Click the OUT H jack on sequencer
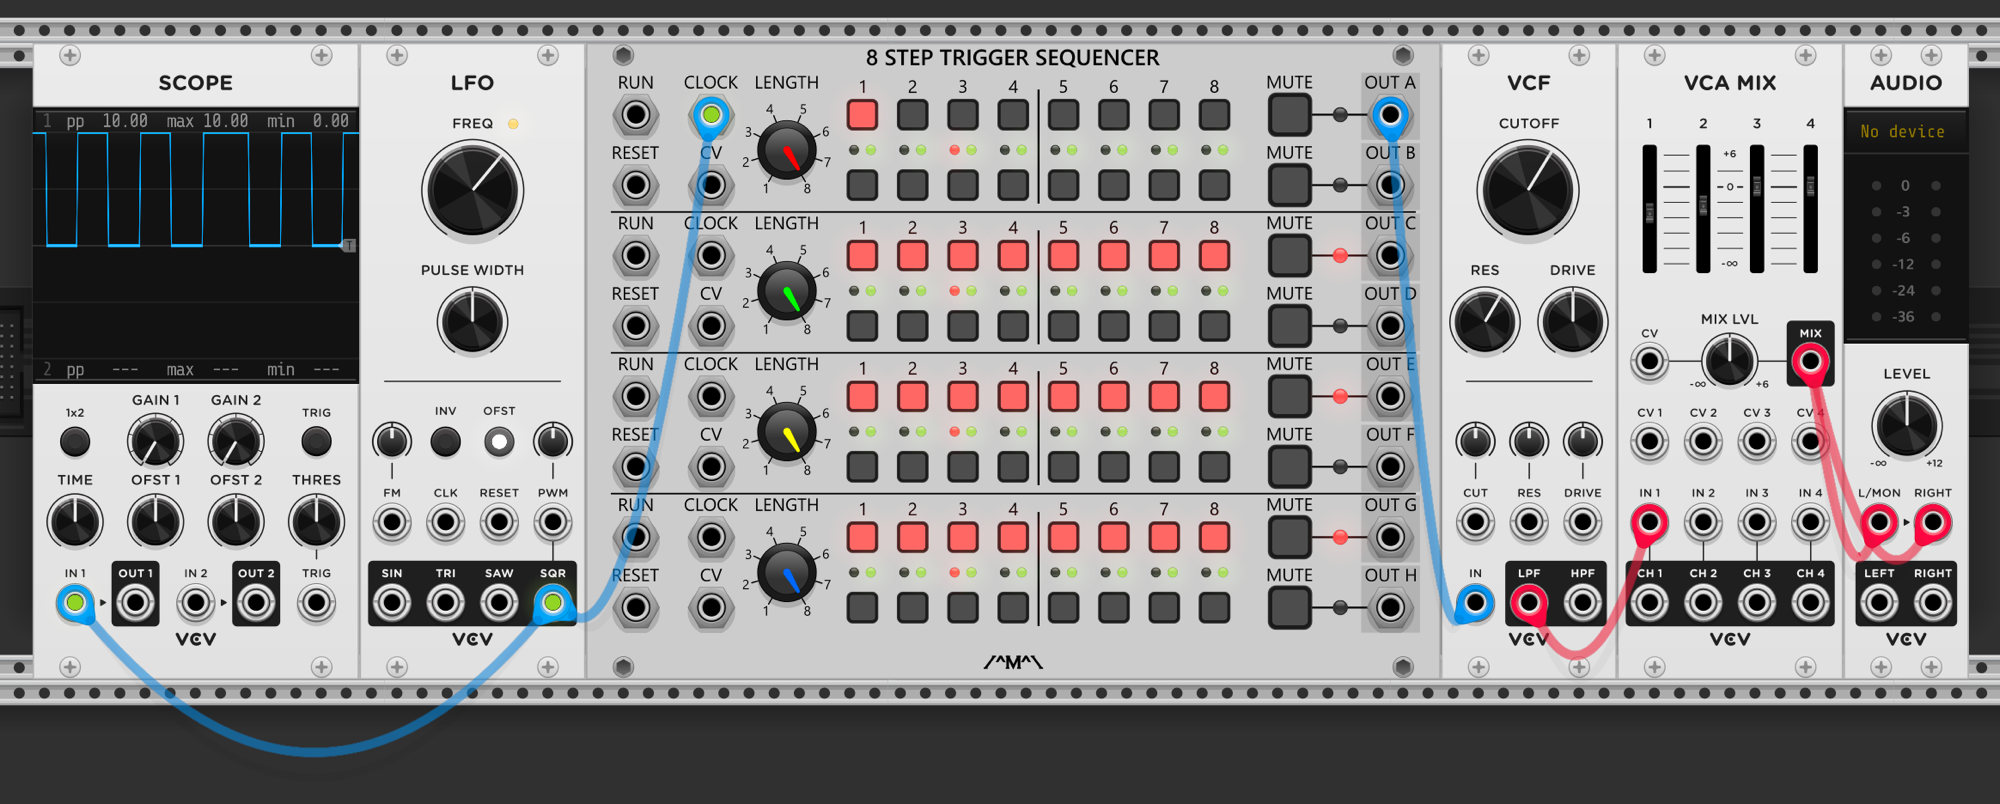The image size is (2000, 804). [1390, 608]
